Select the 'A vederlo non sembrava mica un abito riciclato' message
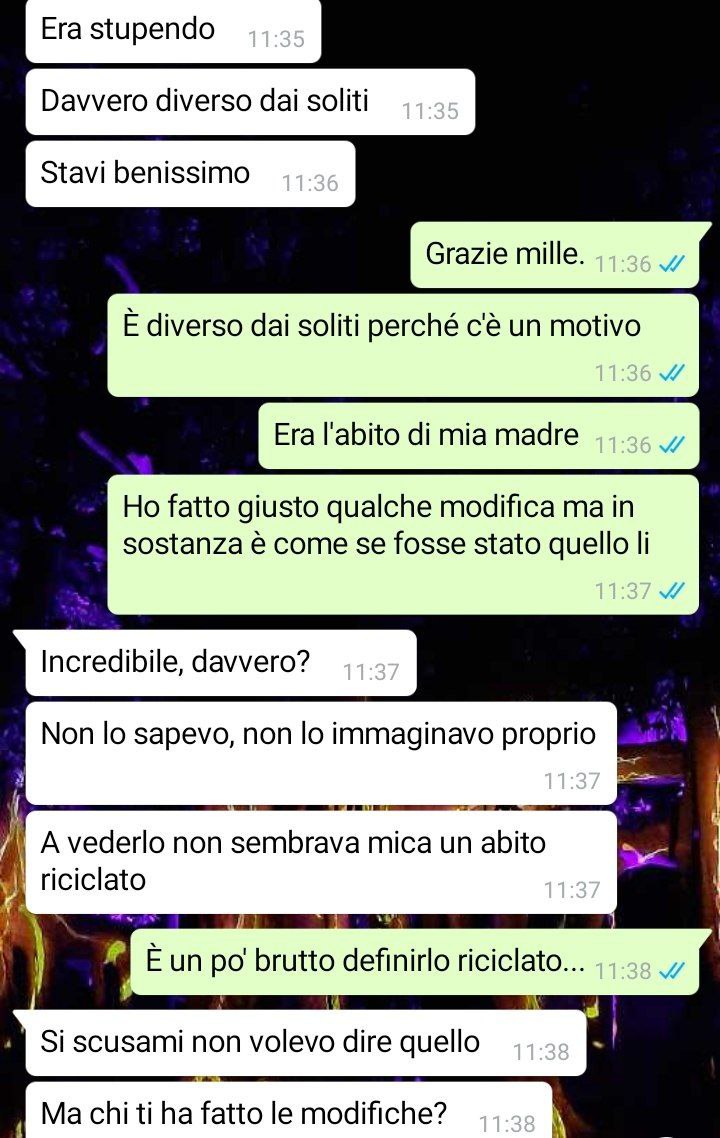 (x=321, y=862)
